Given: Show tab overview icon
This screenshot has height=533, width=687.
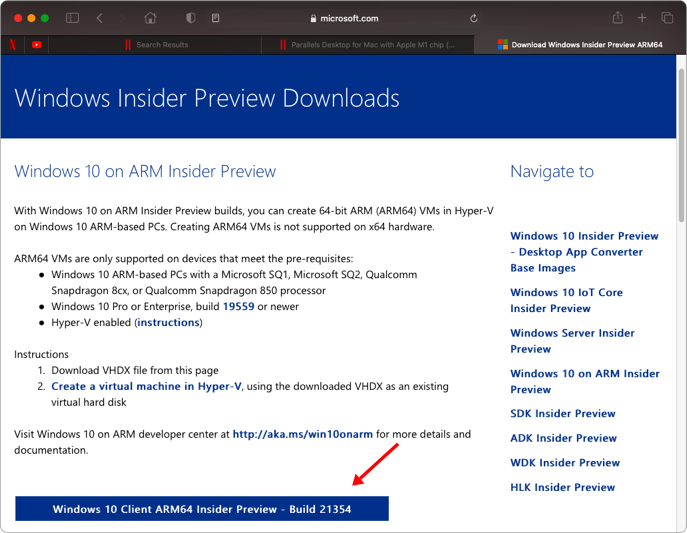Looking at the screenshot, I should click(x=667, y=18).
